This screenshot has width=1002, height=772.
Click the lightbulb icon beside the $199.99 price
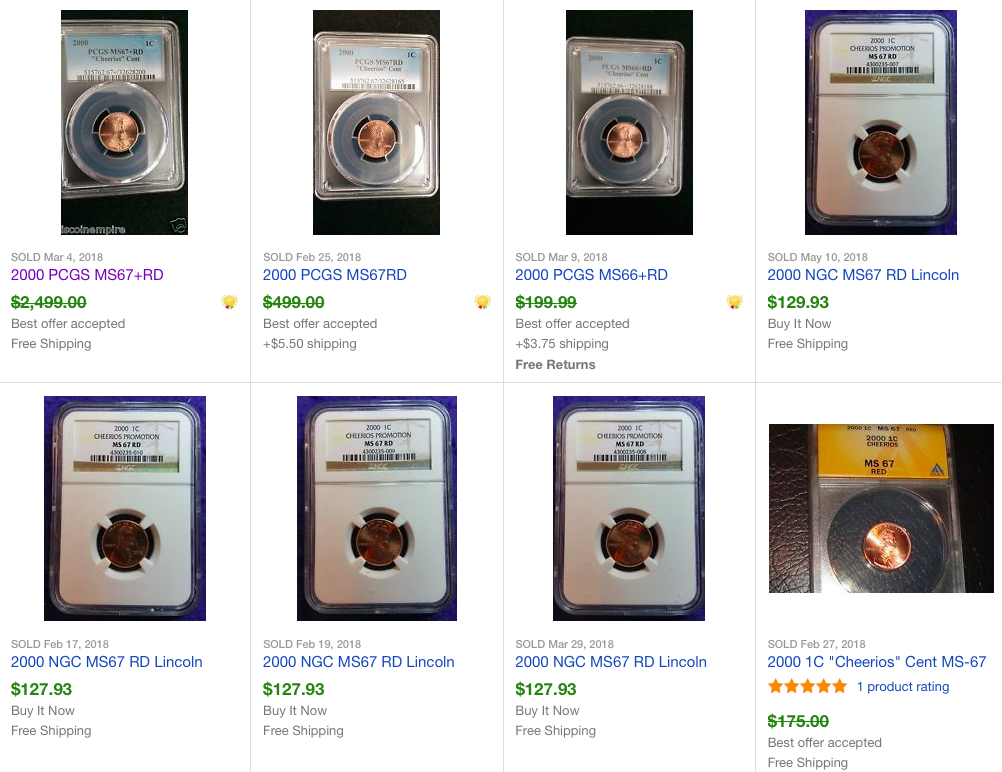734,302
